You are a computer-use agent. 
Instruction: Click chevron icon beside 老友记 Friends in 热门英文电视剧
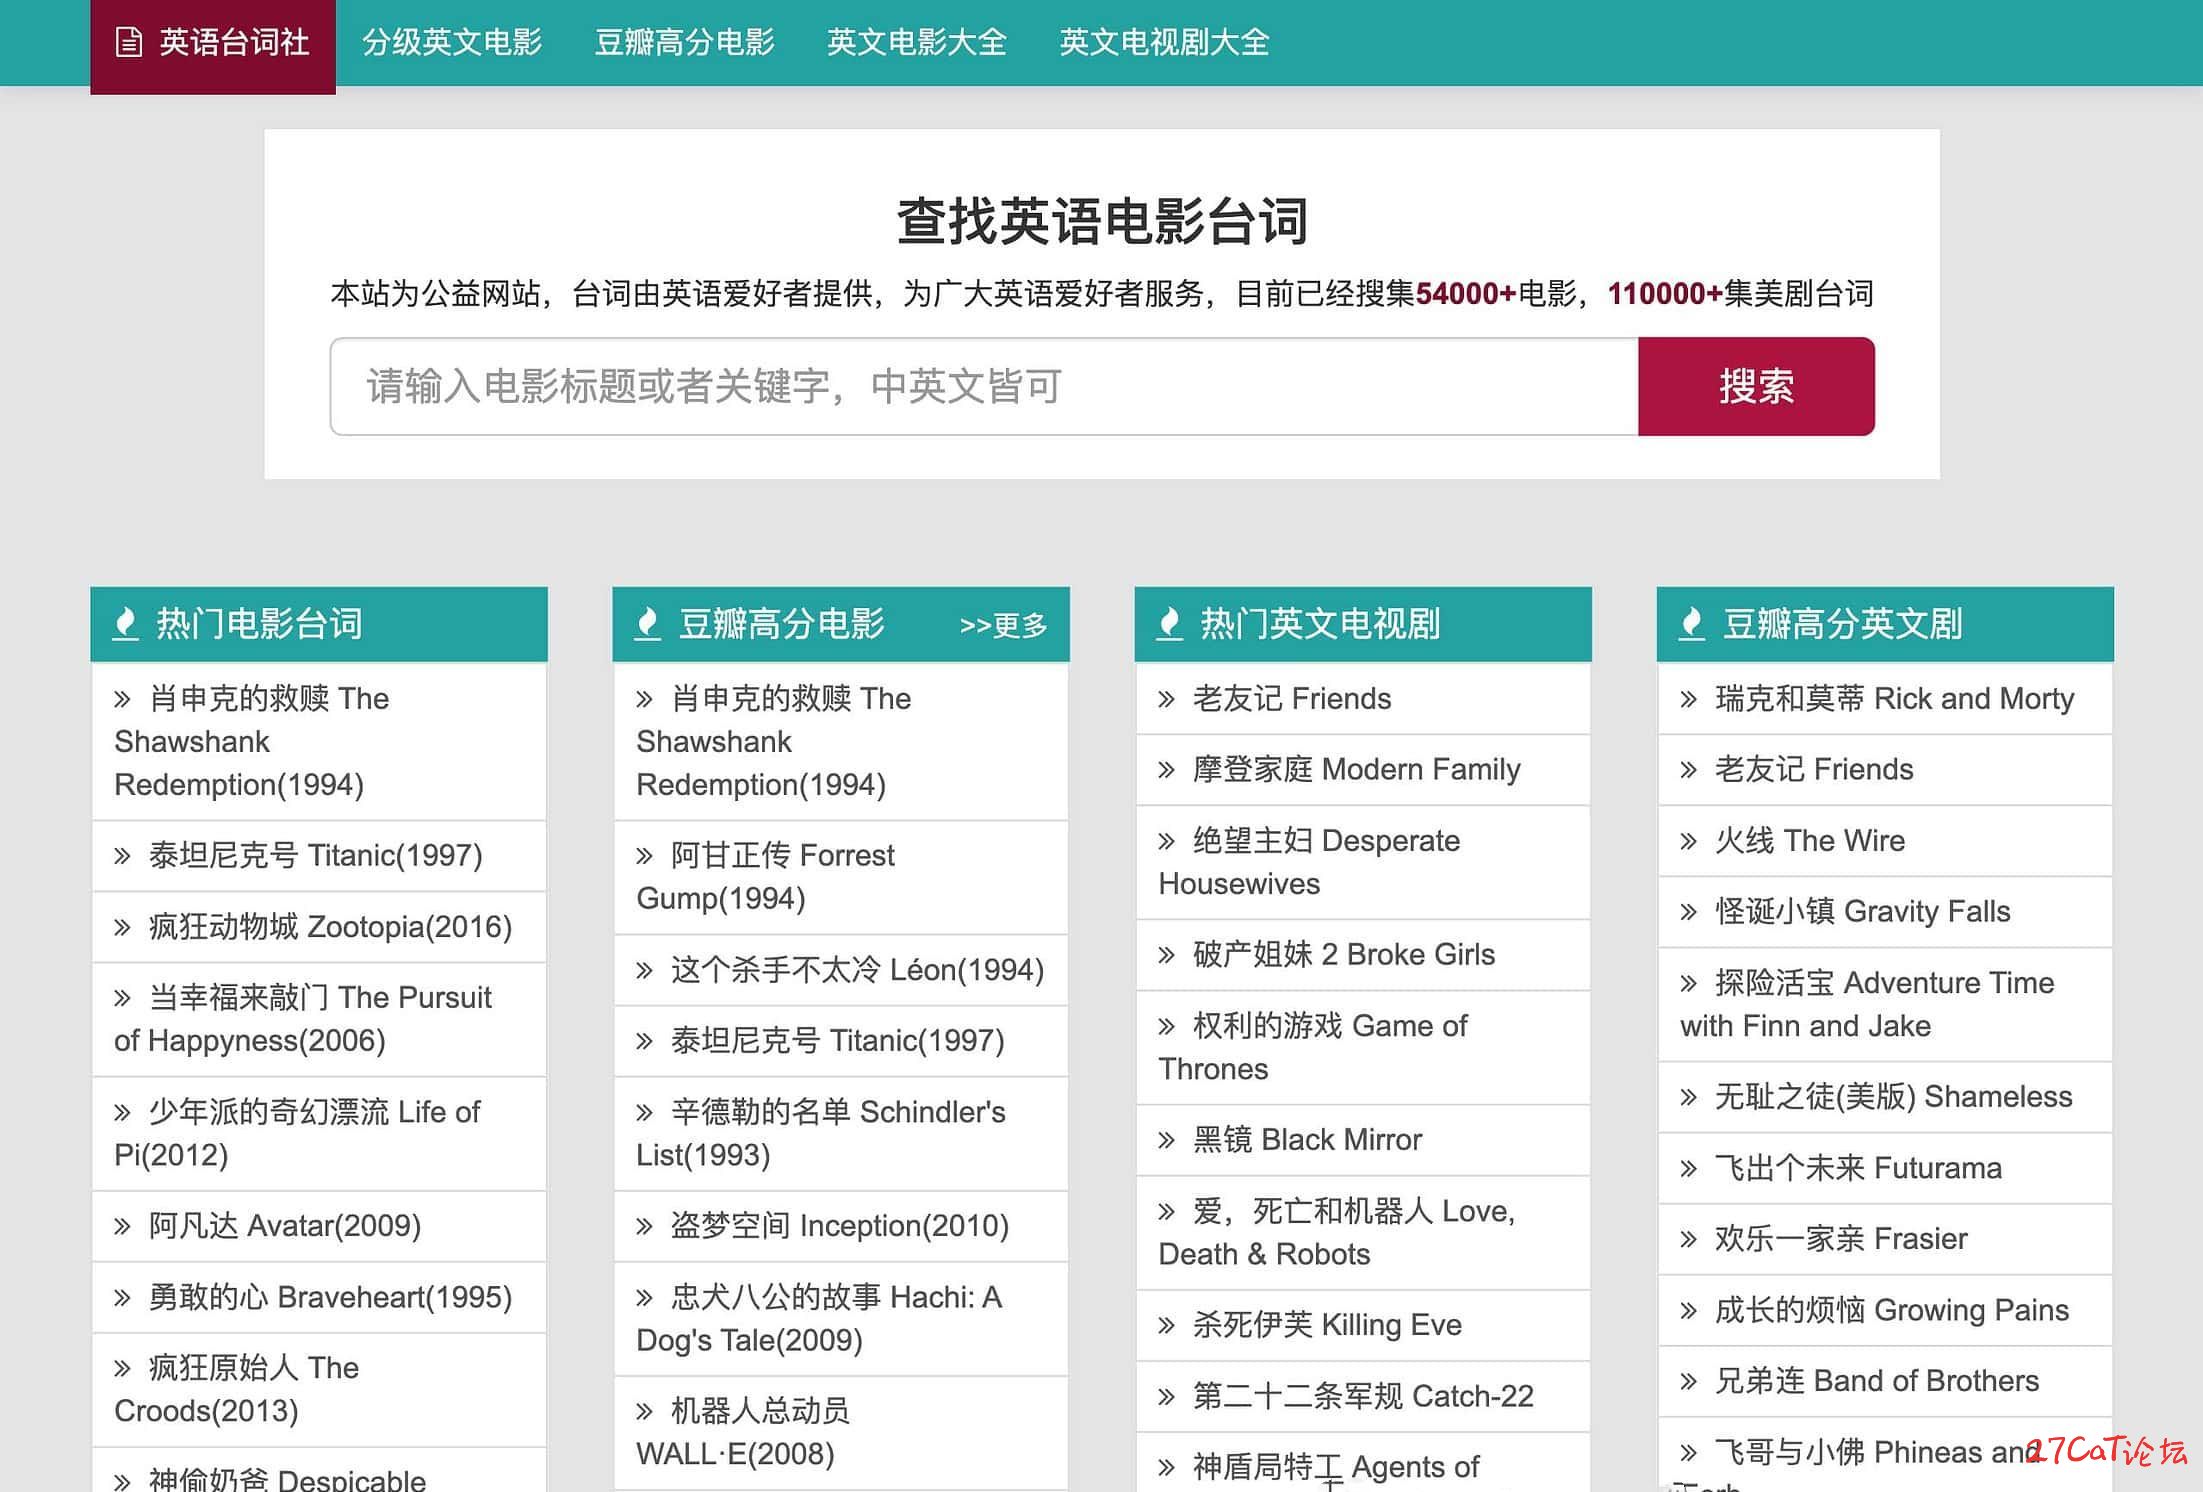pos(1166,699)
